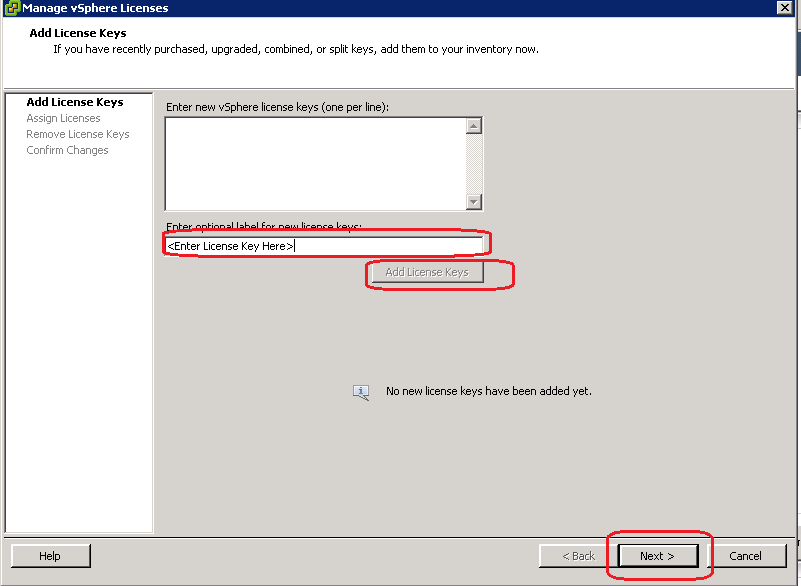
Task: Select the Add License Keys step in sidebar
Action: (x=75, y=102)
